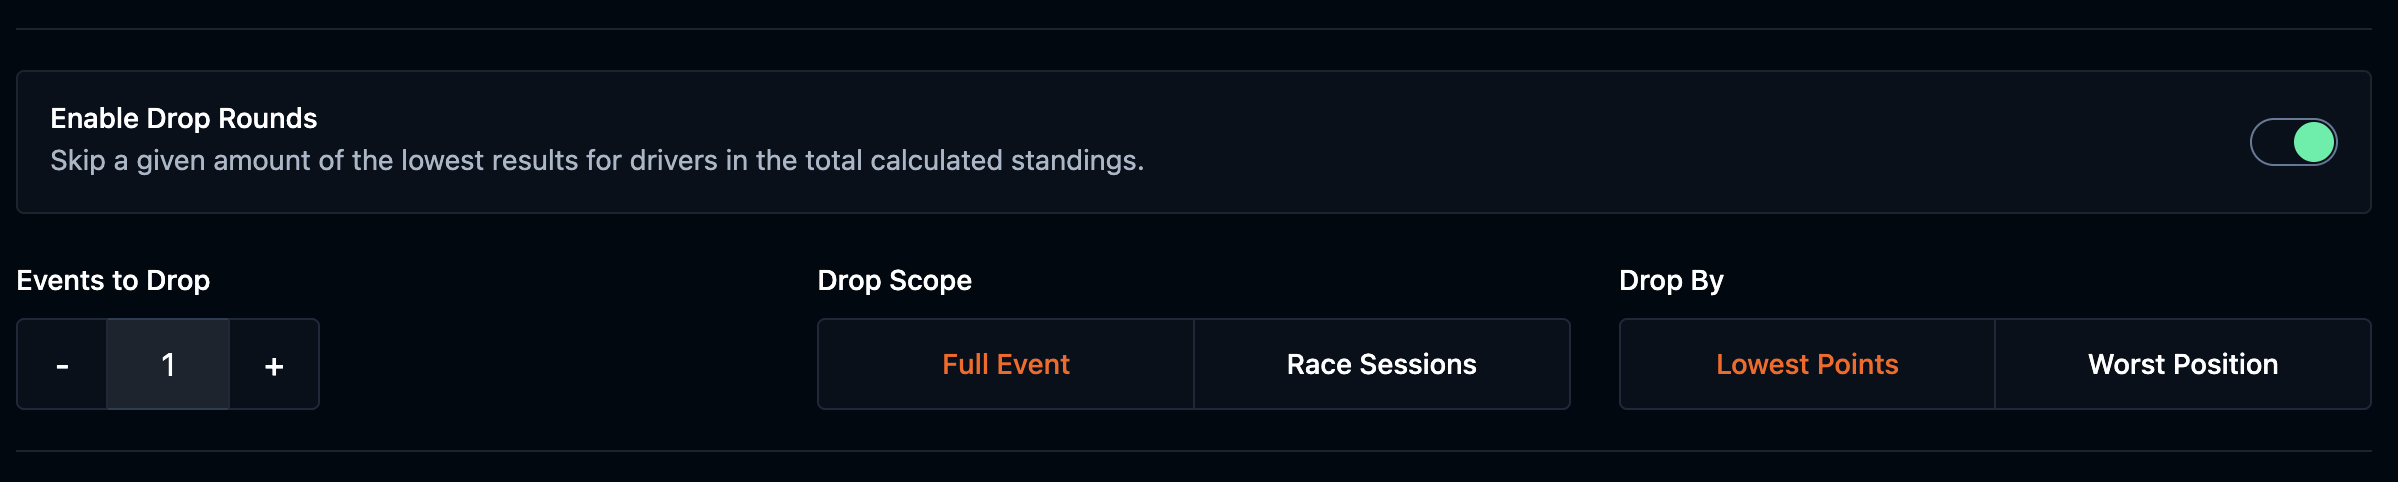Select Full Event drop scope
The height and width of the screenshot is (482, 2398).
[1005, 365]
